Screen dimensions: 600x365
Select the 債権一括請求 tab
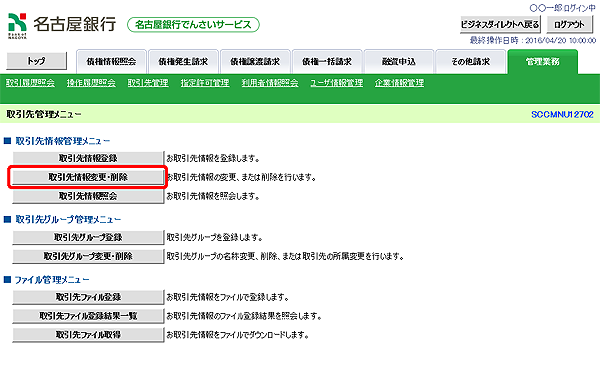pyautogui.click(x=327, y=62)
